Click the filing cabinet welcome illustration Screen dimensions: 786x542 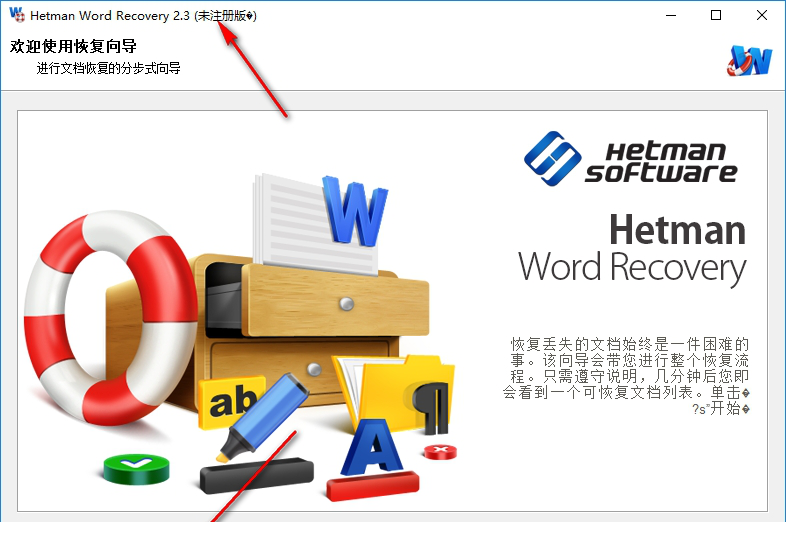pos(240,337)
